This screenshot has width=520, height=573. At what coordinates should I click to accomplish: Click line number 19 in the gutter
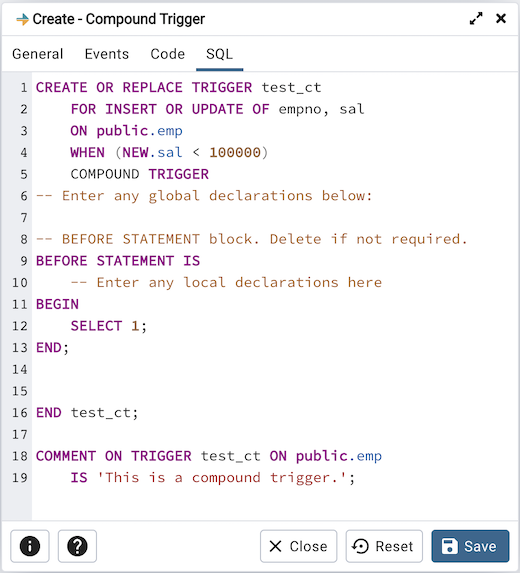pos(20,478)
